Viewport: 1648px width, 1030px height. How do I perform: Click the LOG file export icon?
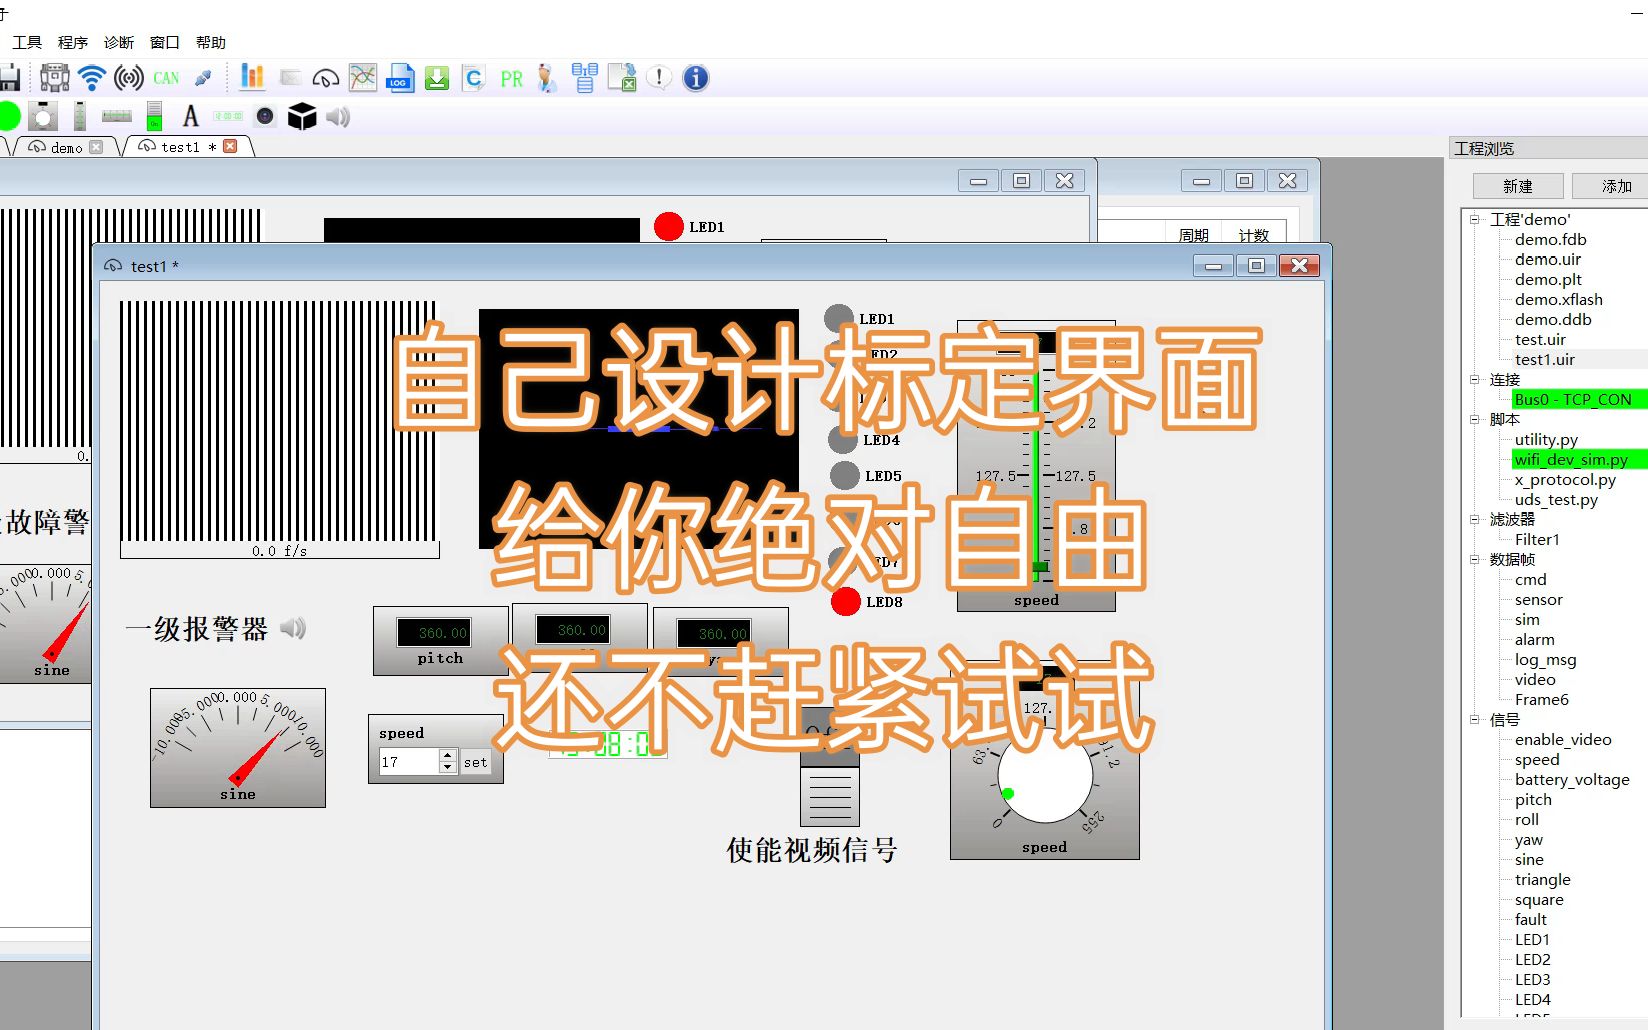400,78
